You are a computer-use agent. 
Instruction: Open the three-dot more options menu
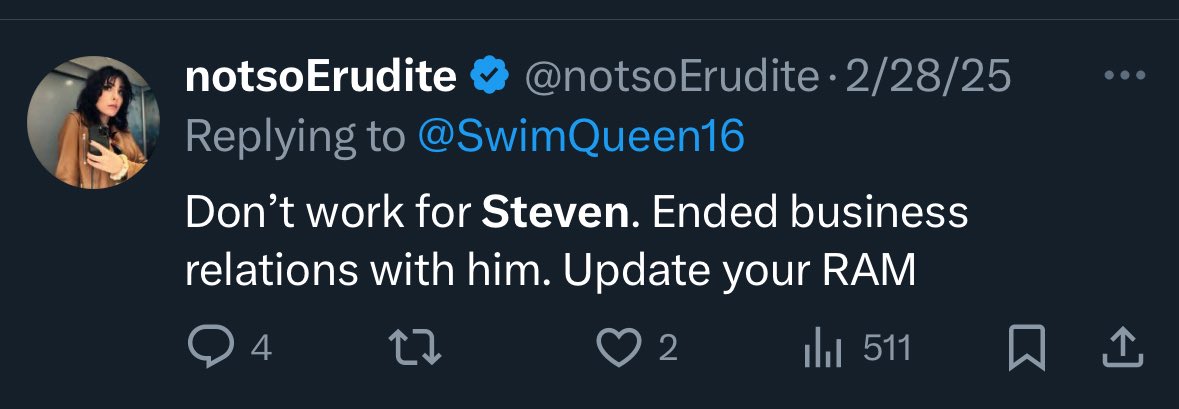(1122, 76)
